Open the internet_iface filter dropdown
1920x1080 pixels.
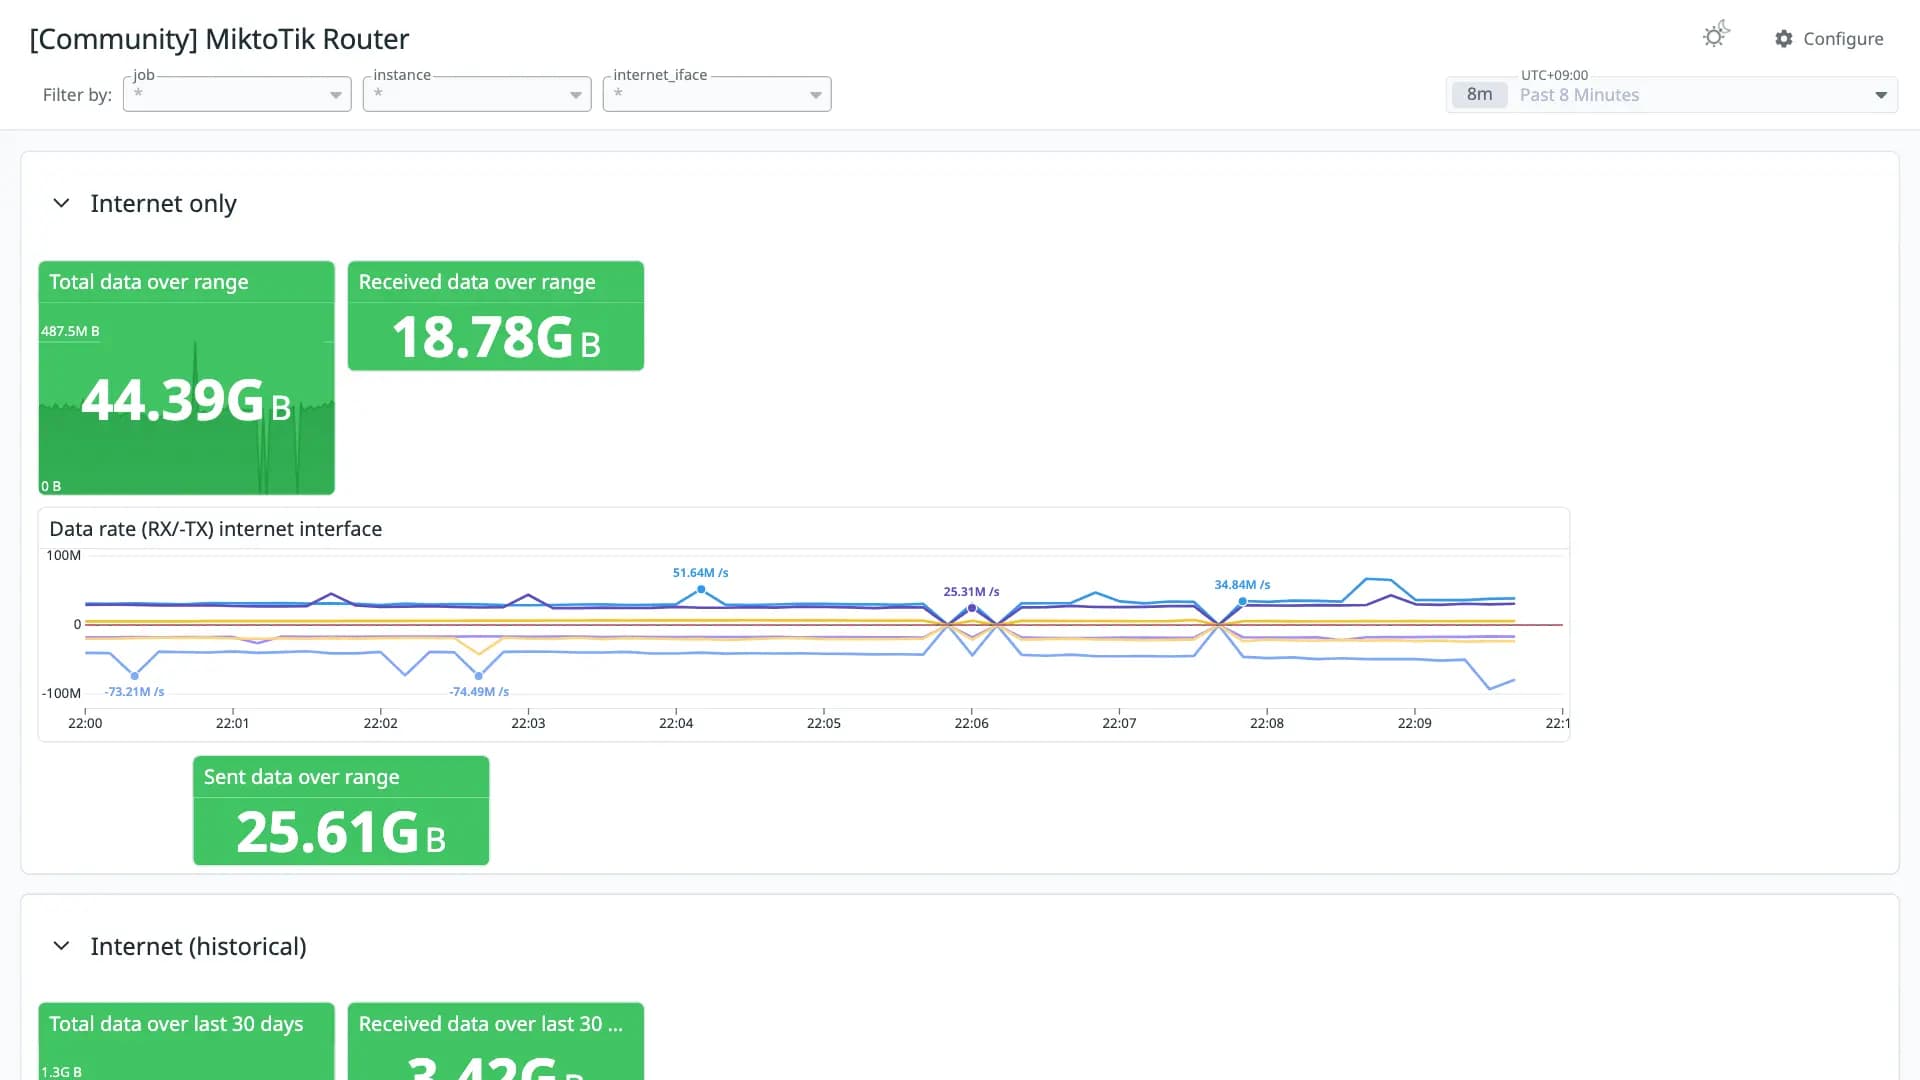coord(717,94)
